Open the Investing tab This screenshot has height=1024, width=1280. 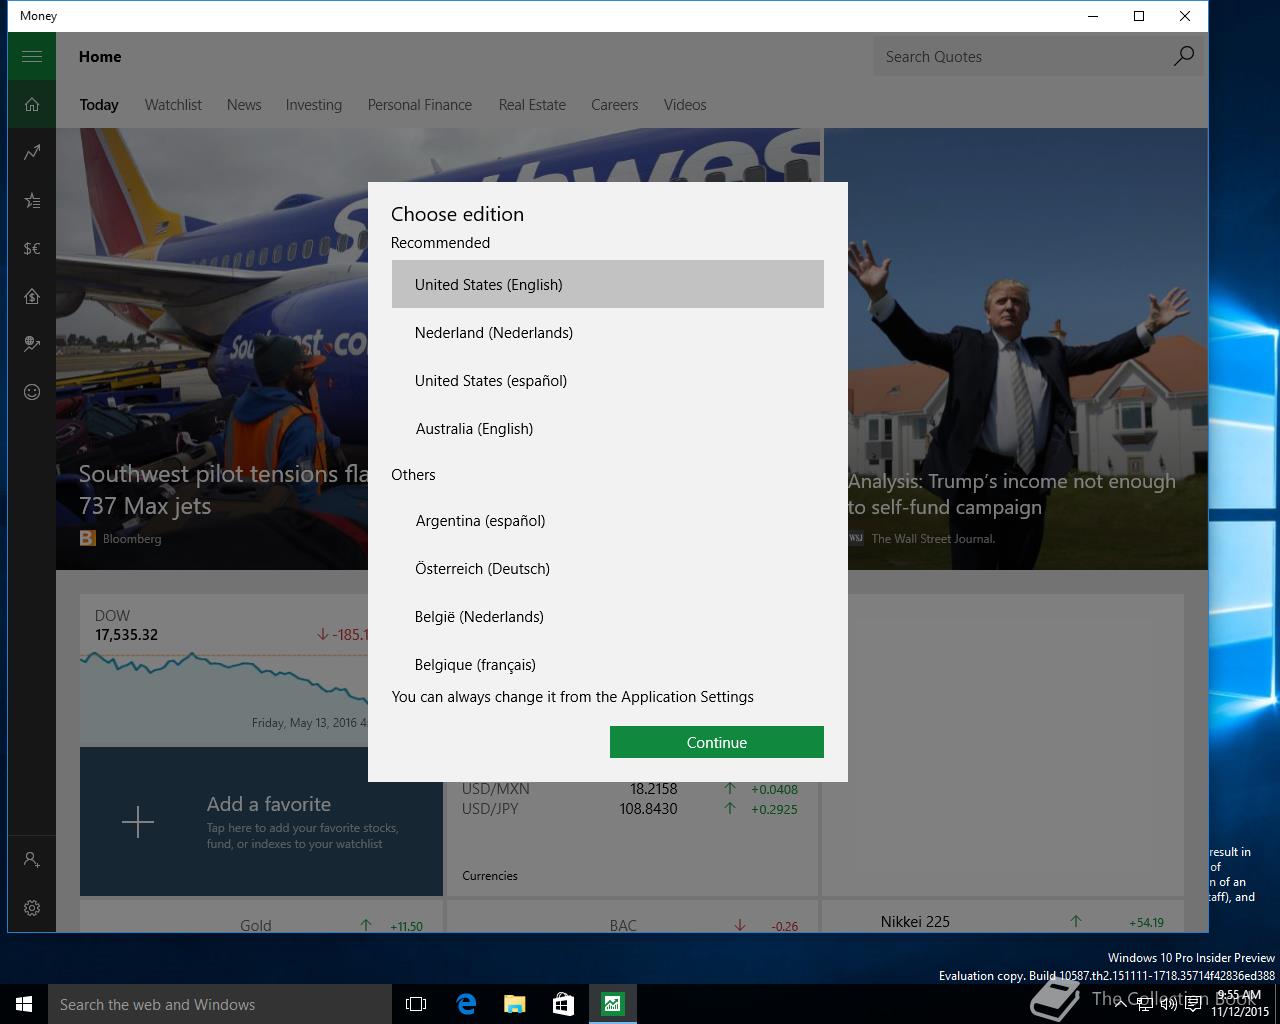pyautogui.click(x=313, y=105)
